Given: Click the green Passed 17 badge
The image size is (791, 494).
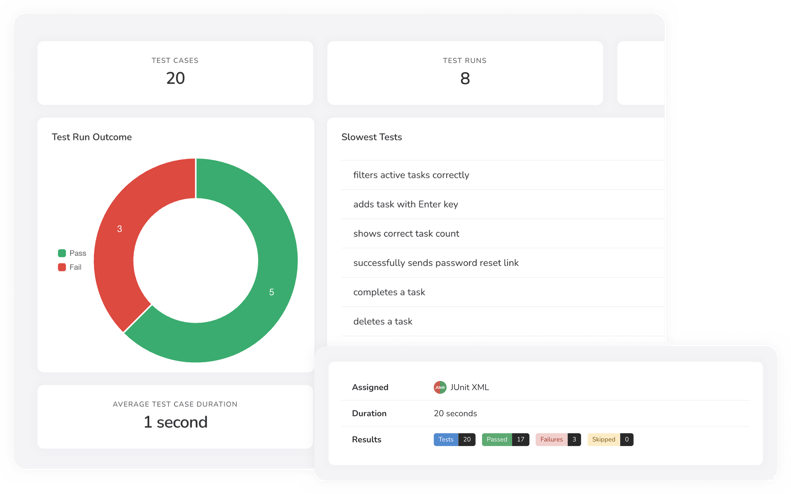Looking at the screenshot, I should point(505,439).
